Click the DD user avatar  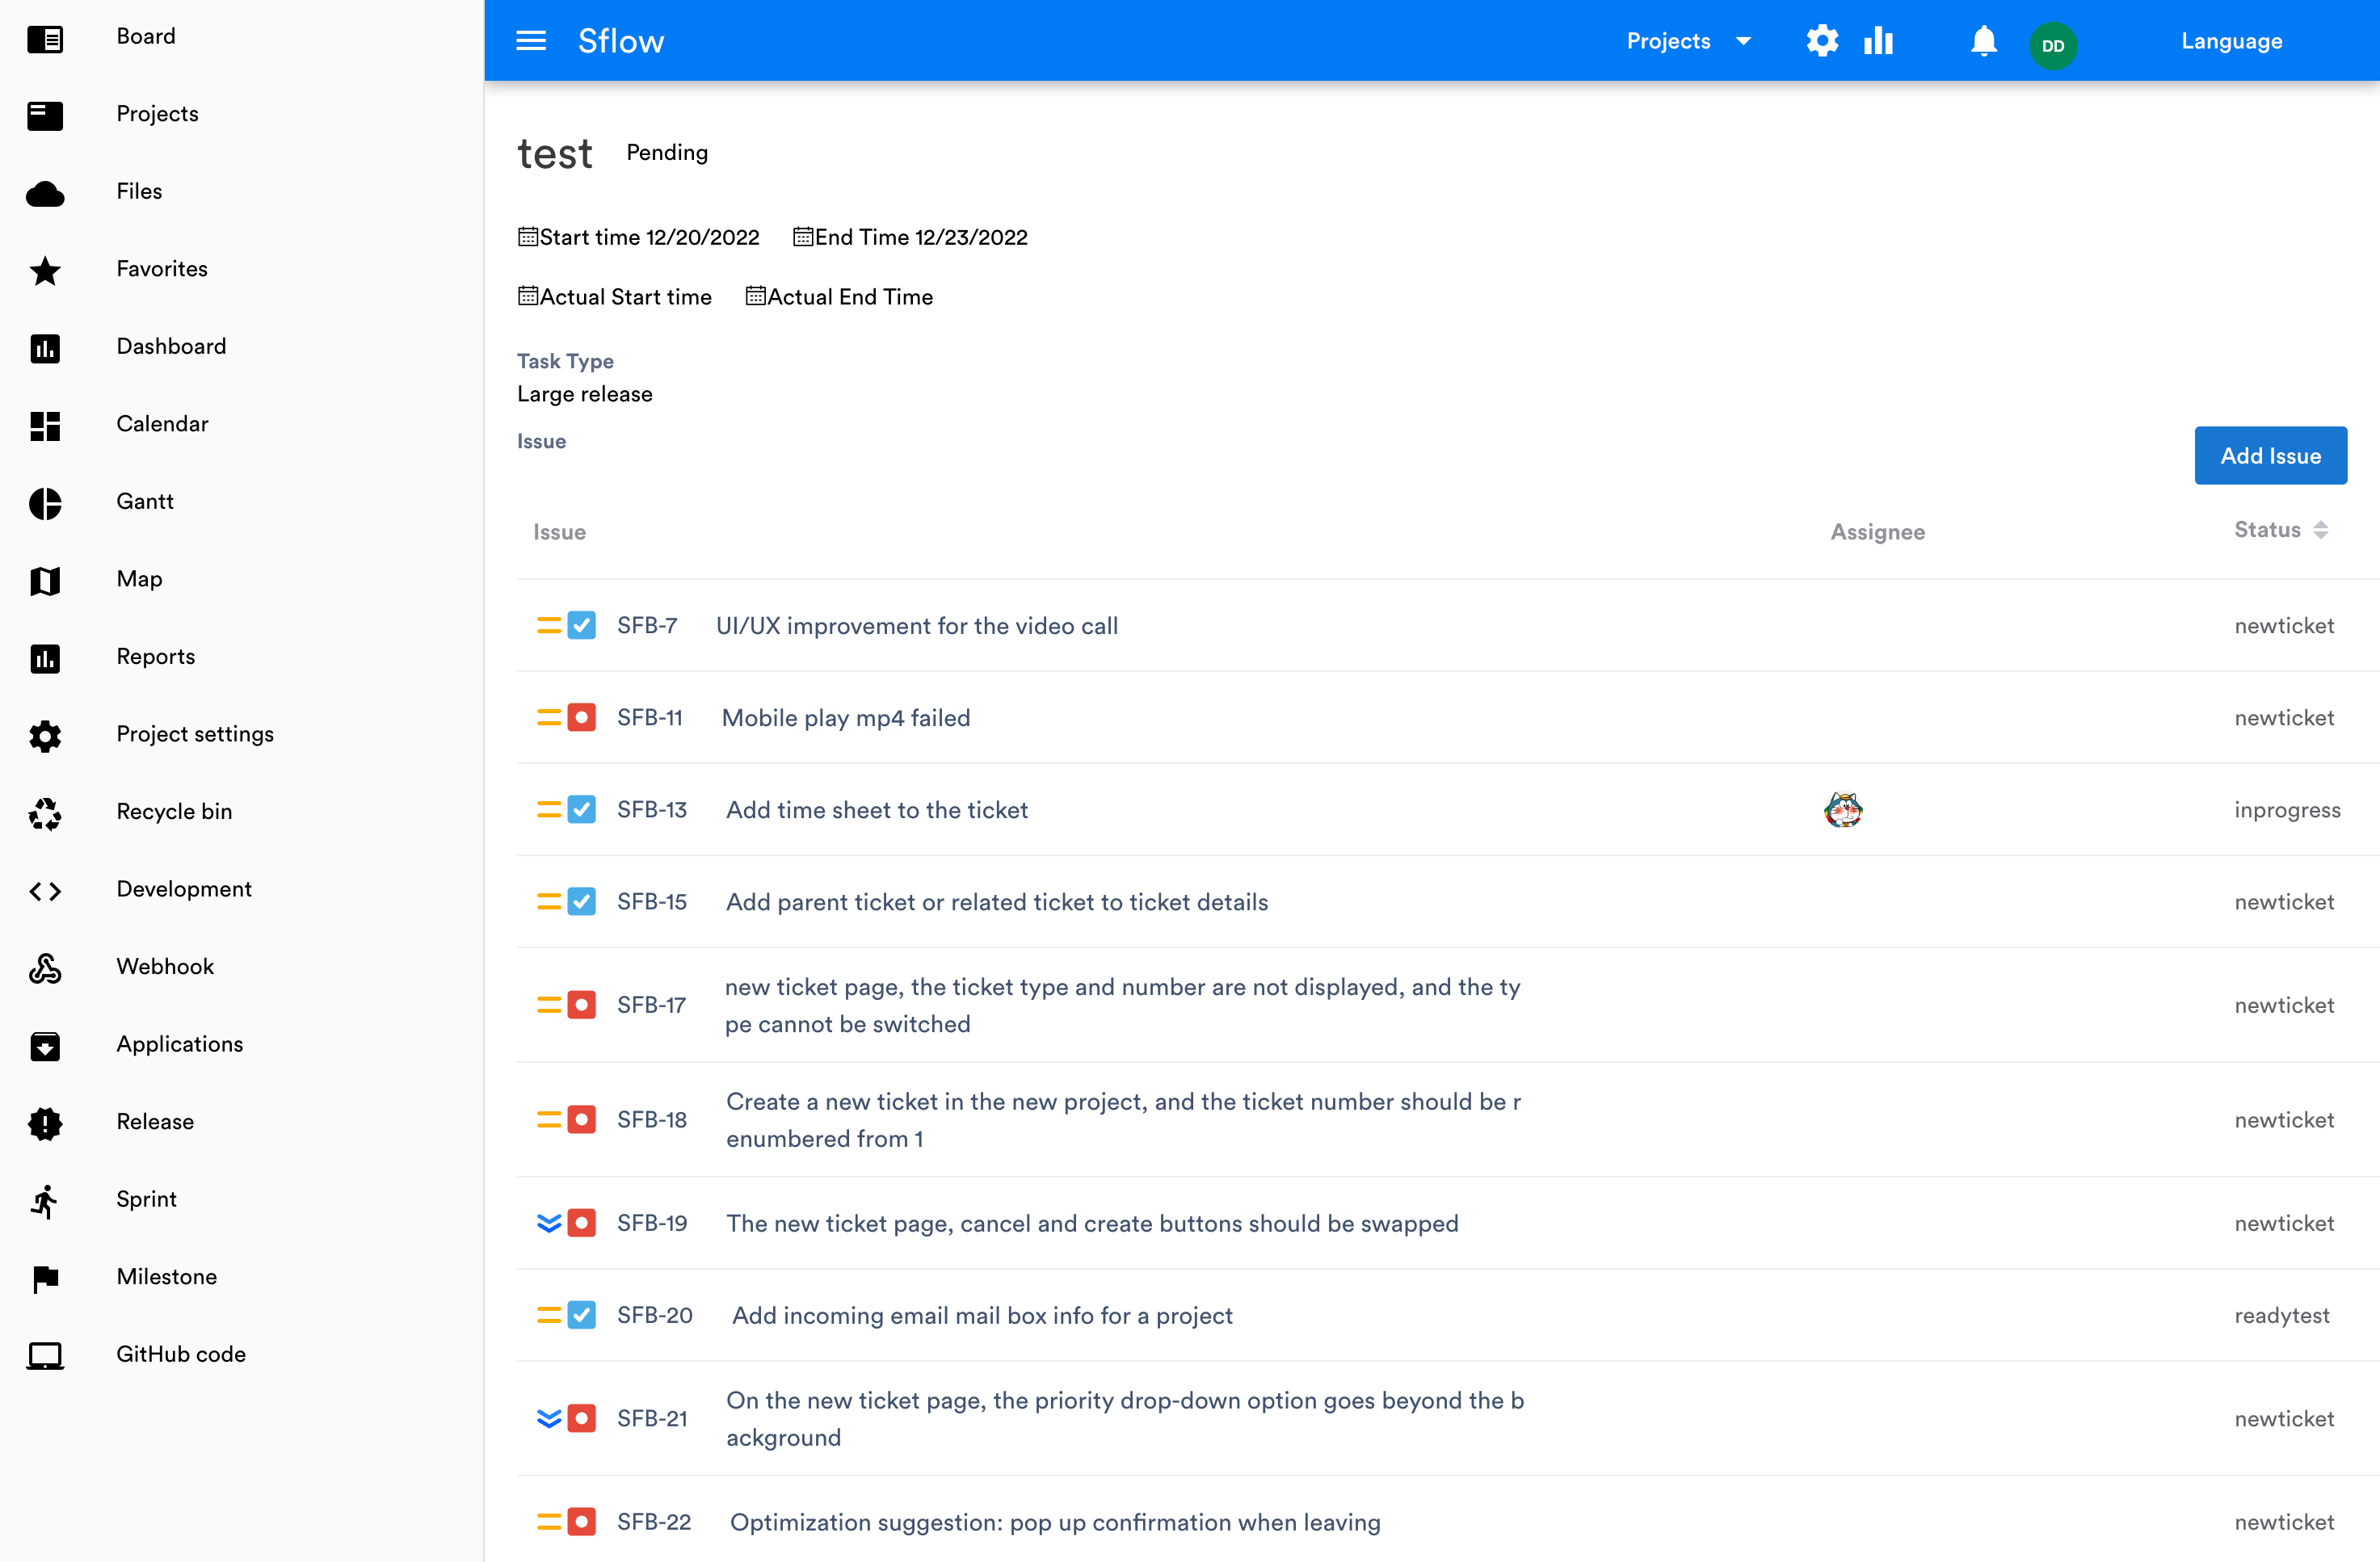coord(2052,45)
